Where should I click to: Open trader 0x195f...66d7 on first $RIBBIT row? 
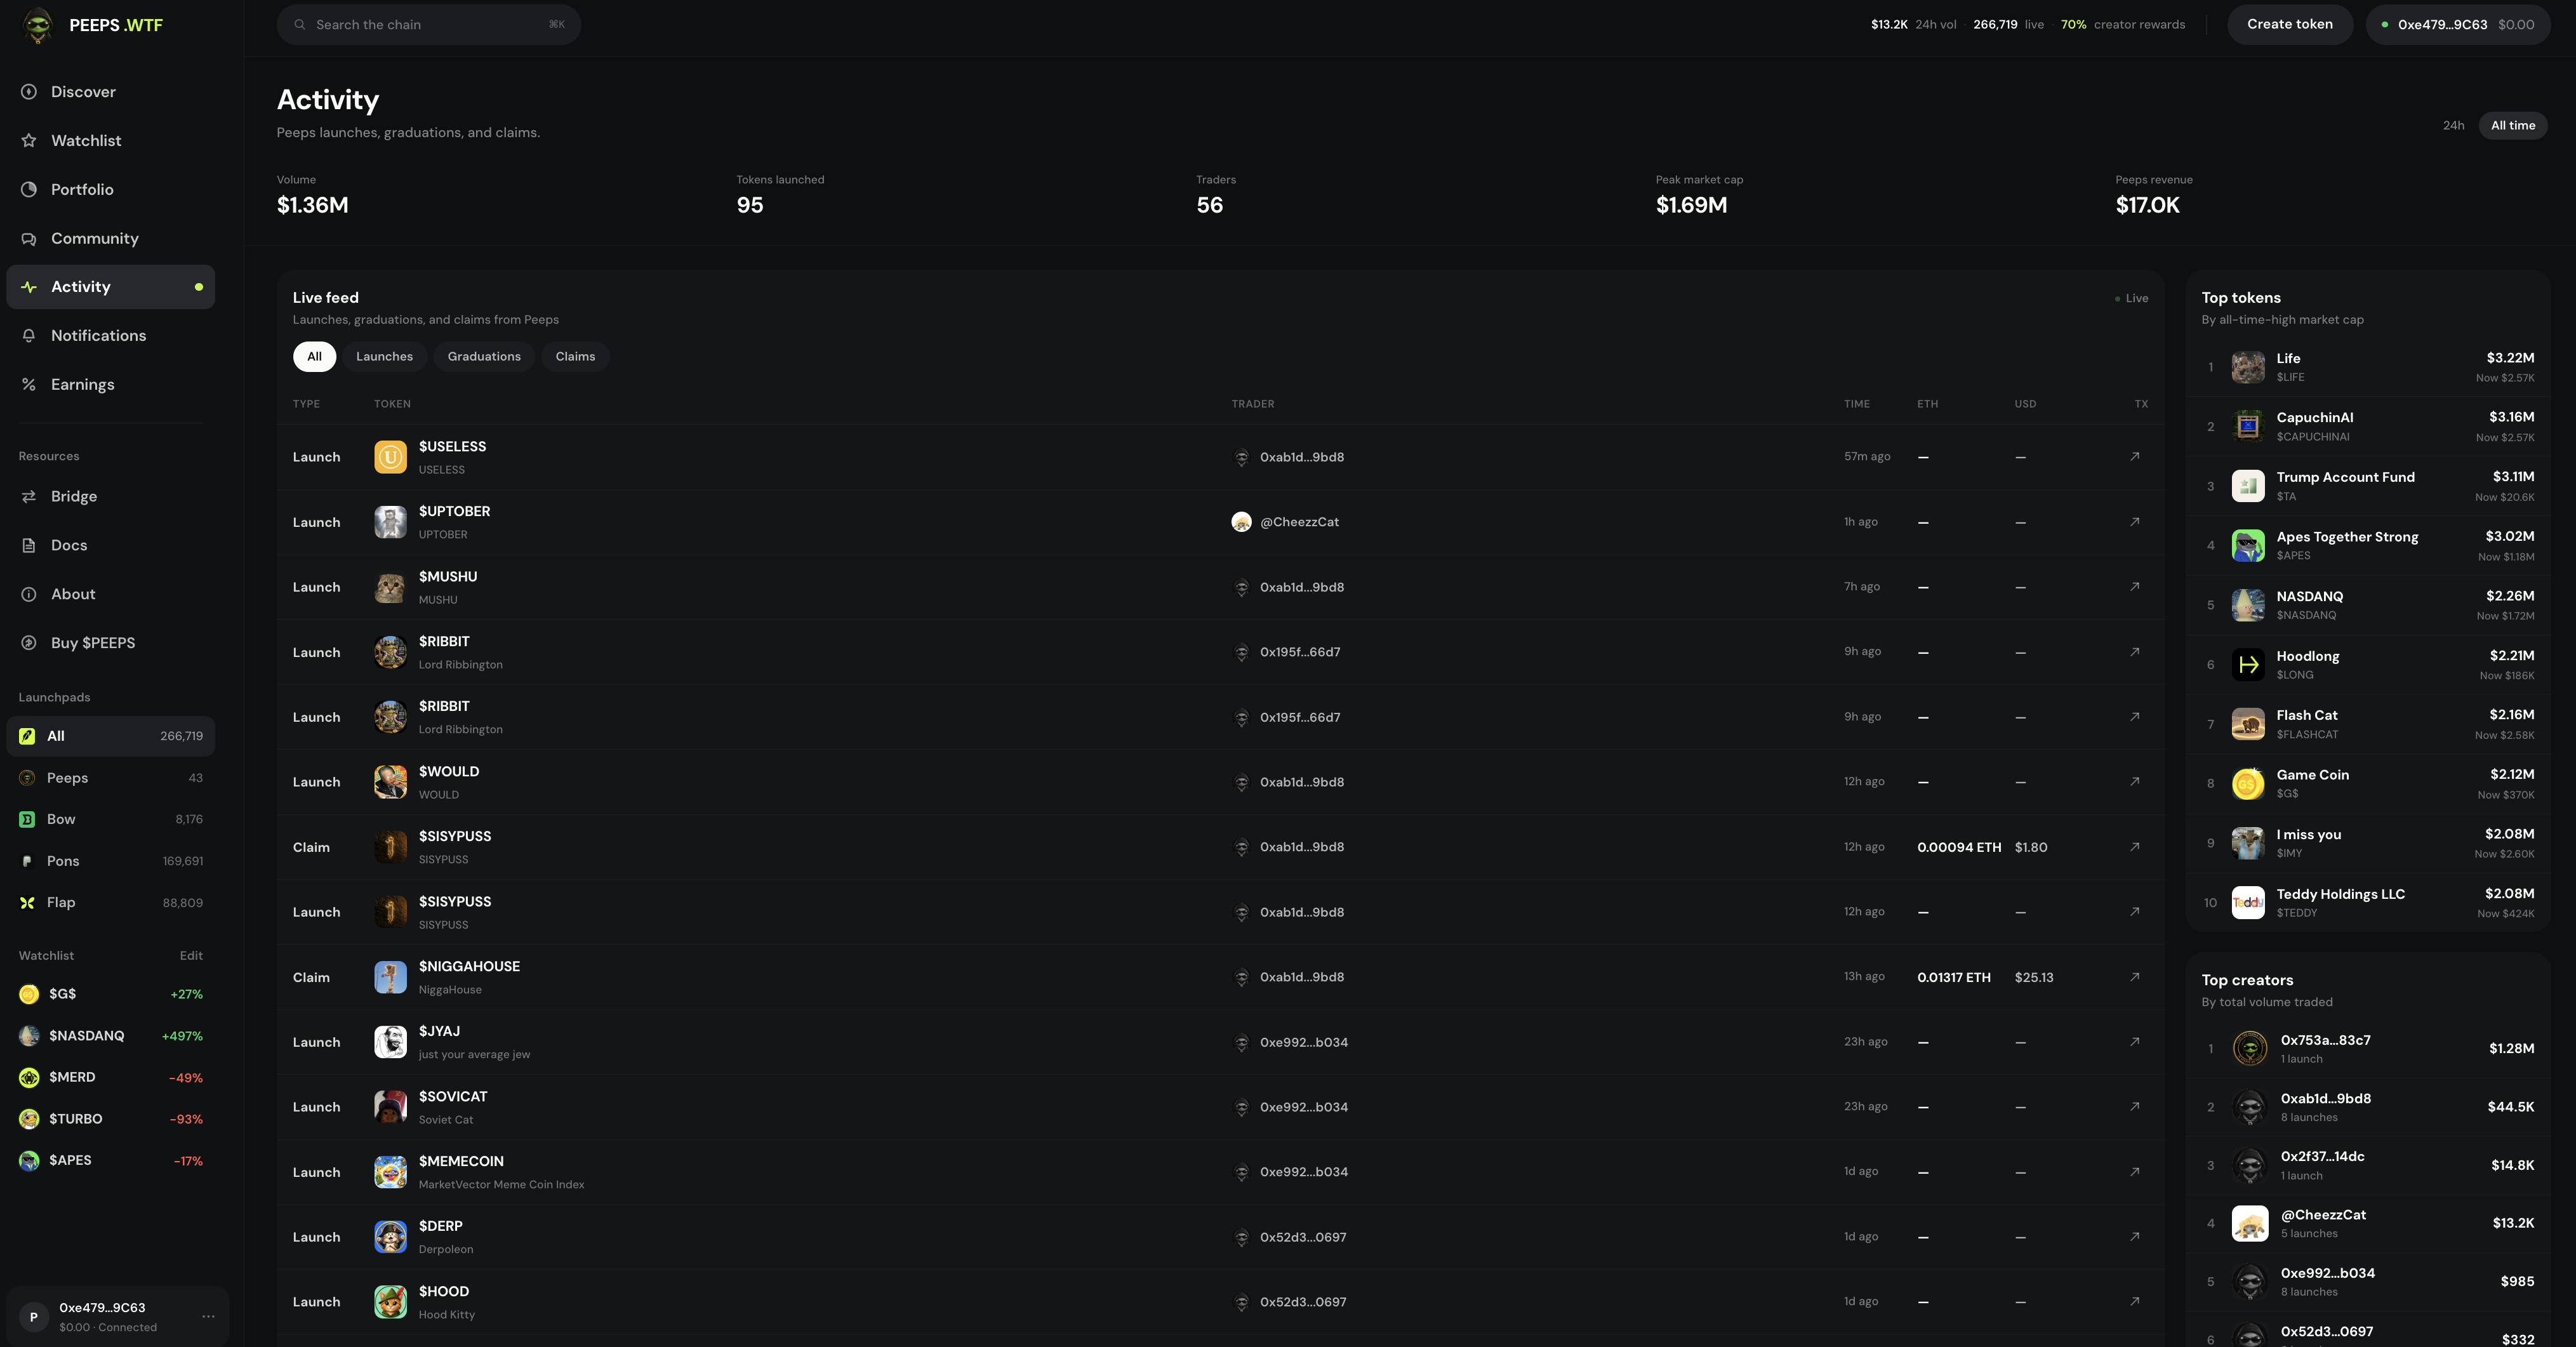pyautogui.click(x=1287, y=652)
